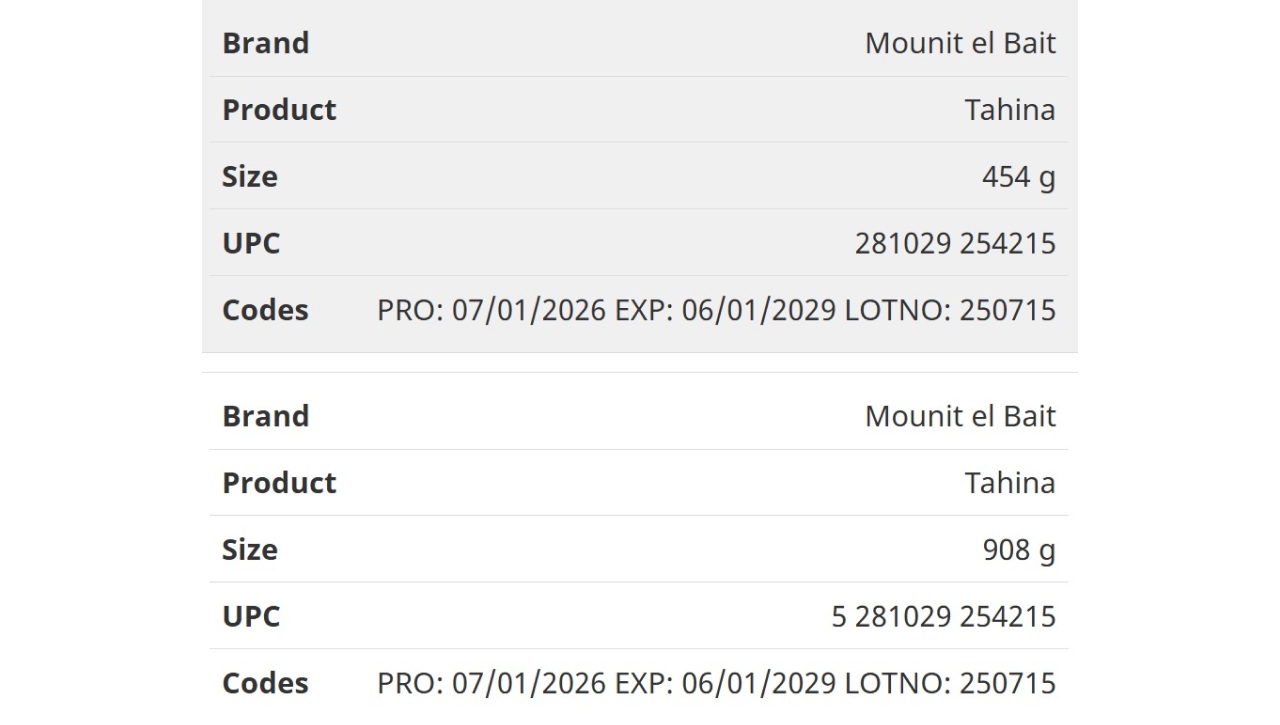Select the 908 g size value

(1019, 549)
